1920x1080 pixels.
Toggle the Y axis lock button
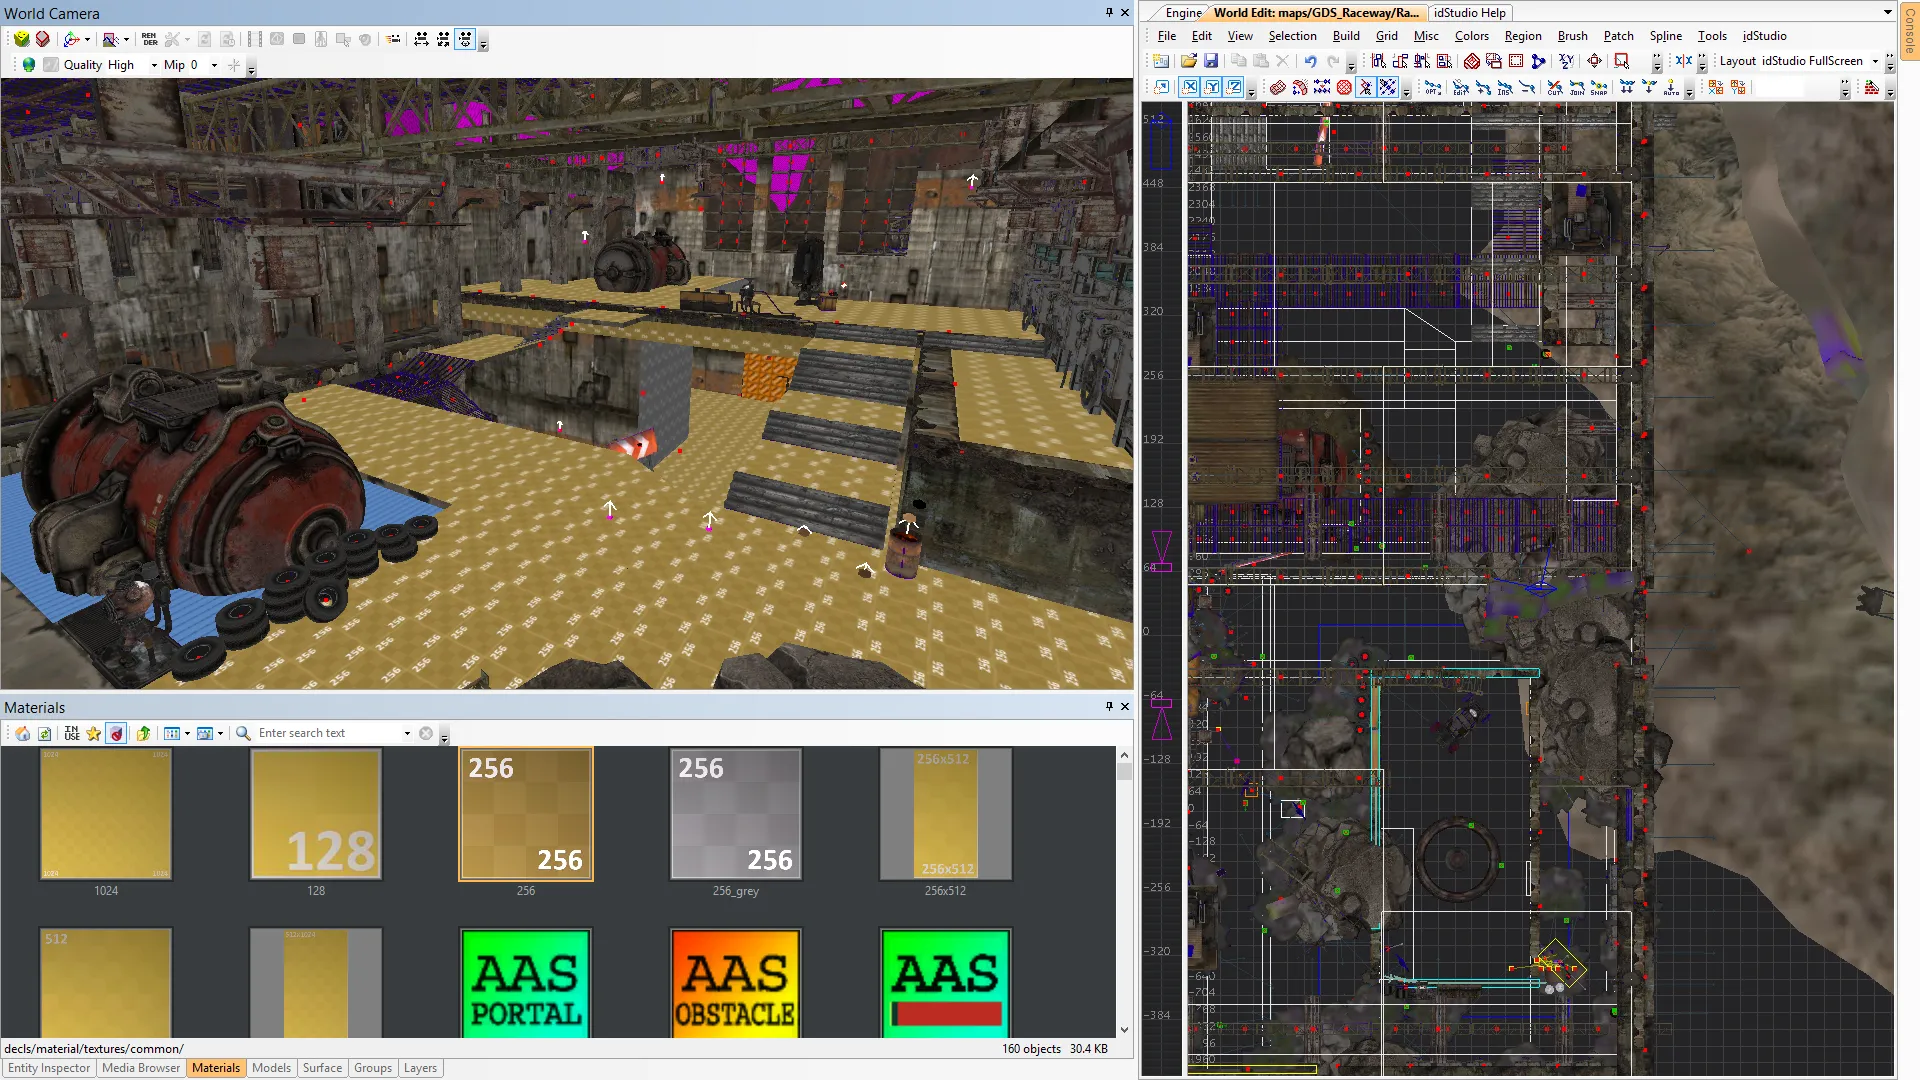pos(1212,87)
